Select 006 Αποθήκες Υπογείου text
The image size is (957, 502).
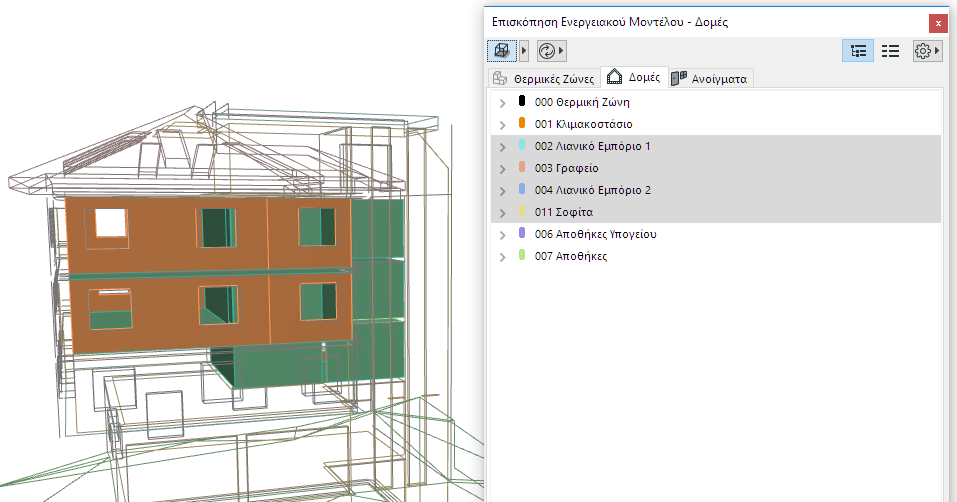(596, 234)
